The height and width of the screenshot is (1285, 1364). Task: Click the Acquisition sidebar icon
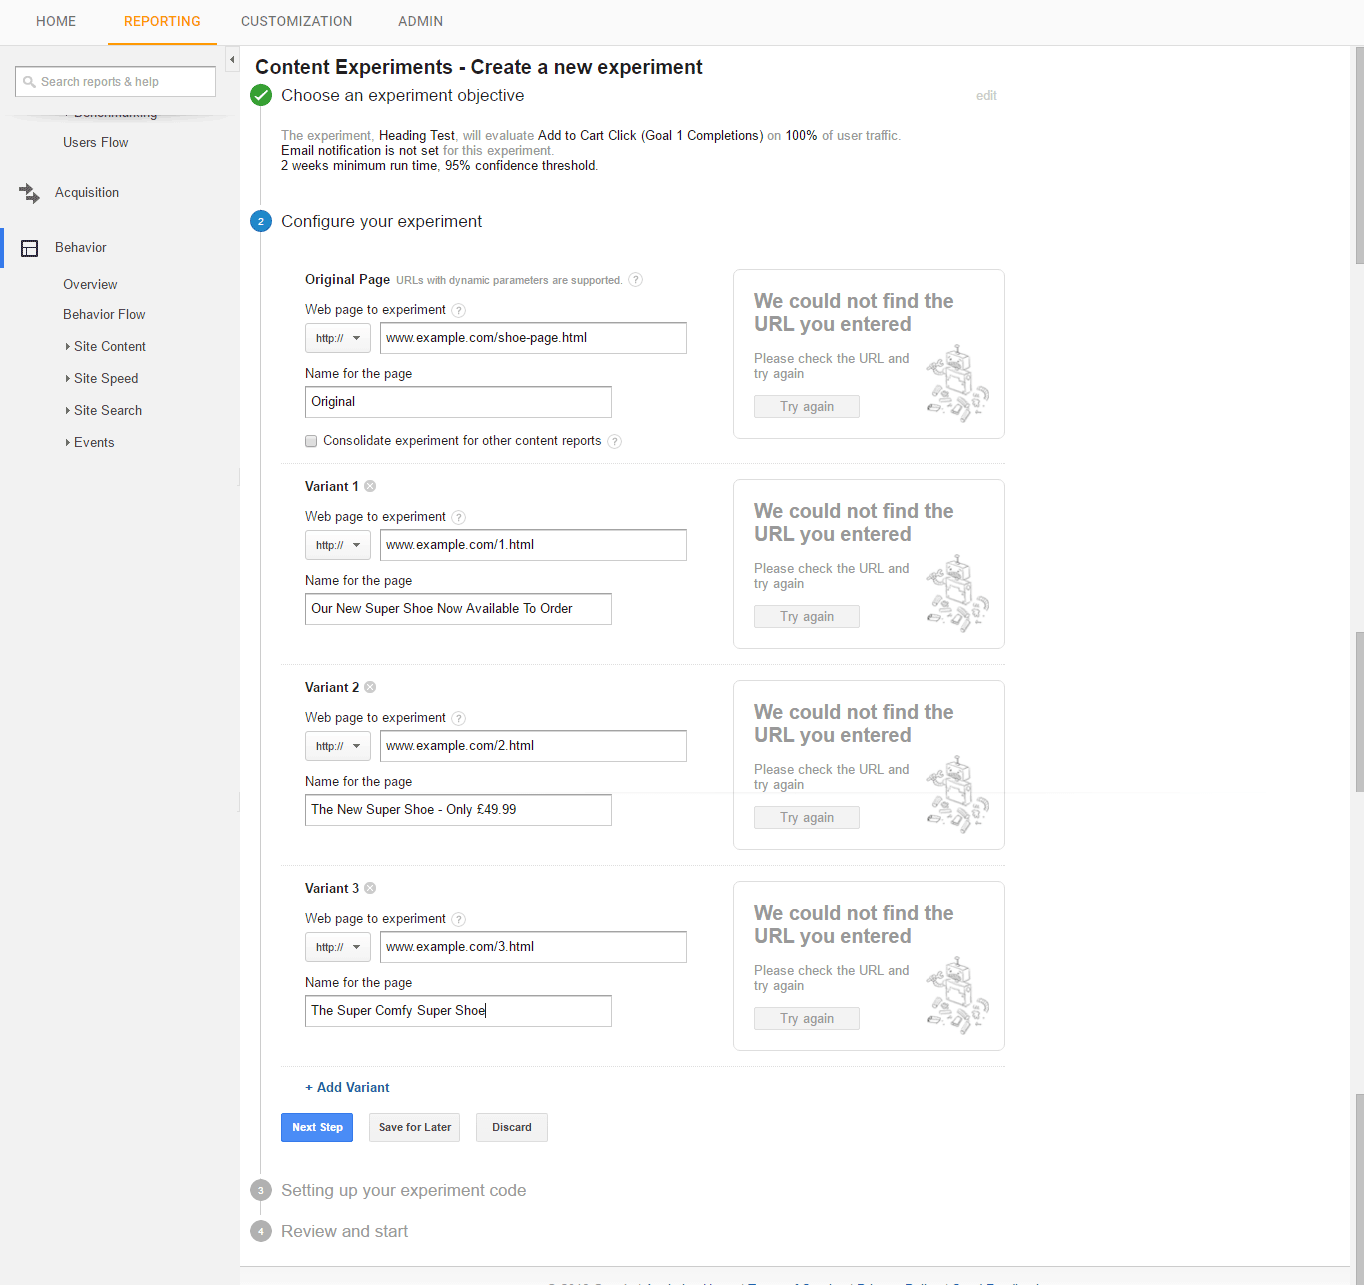click(29, 193)
